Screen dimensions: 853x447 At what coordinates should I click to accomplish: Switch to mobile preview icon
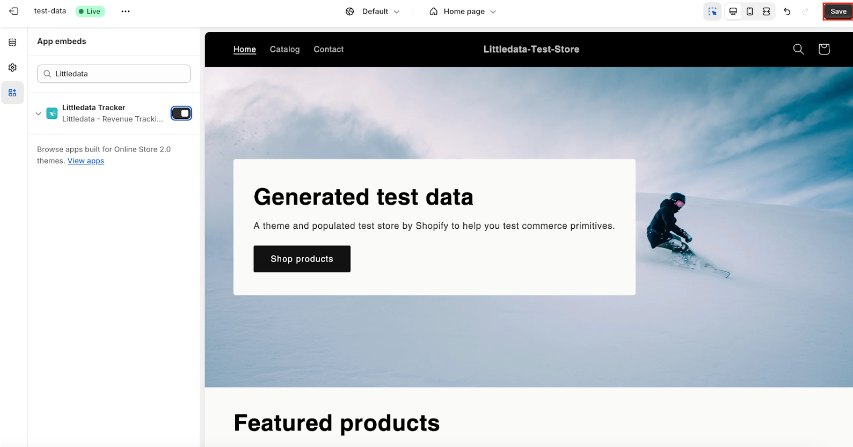(x=750, y=11)
